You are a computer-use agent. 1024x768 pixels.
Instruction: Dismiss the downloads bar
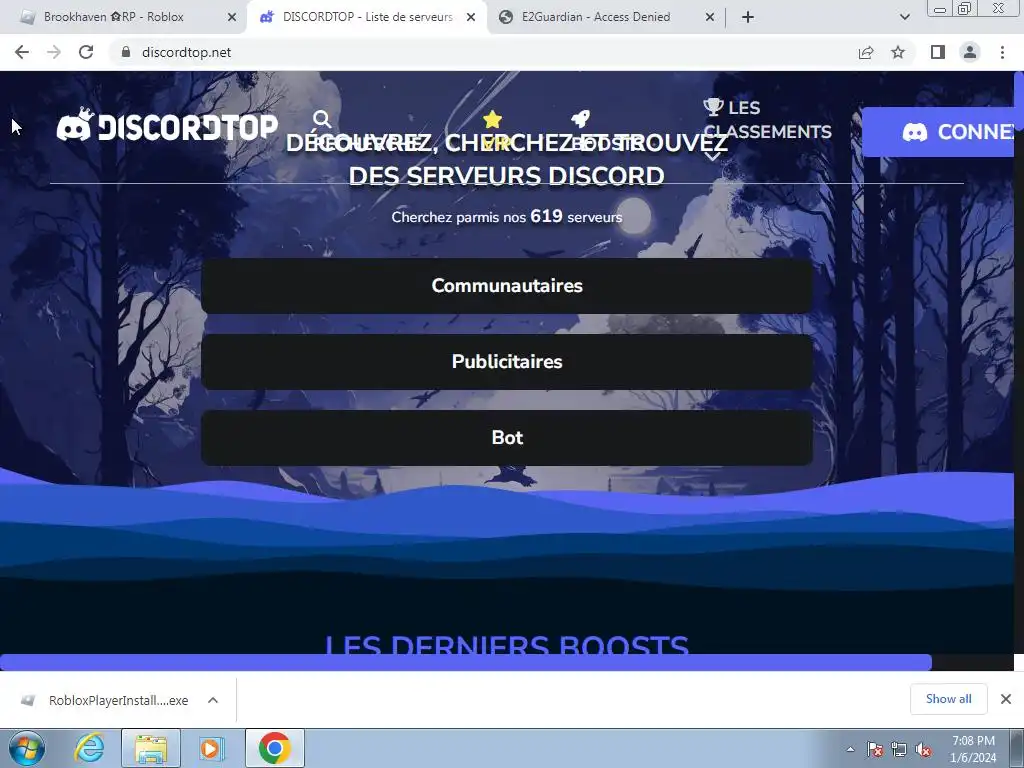1006,699
